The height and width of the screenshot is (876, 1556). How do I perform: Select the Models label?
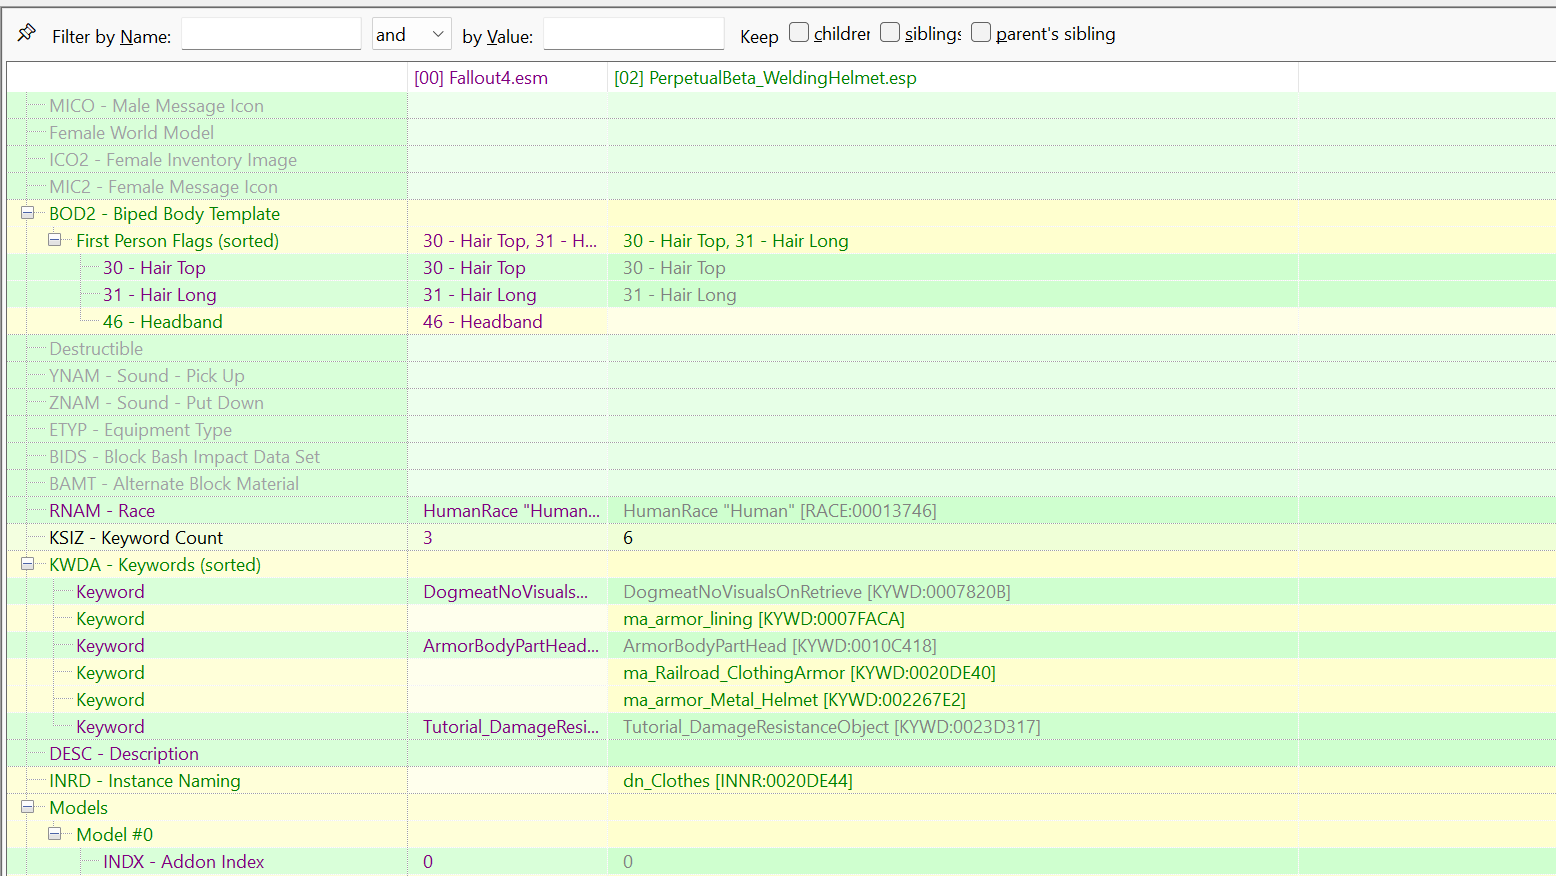click(x=78, y=808)
